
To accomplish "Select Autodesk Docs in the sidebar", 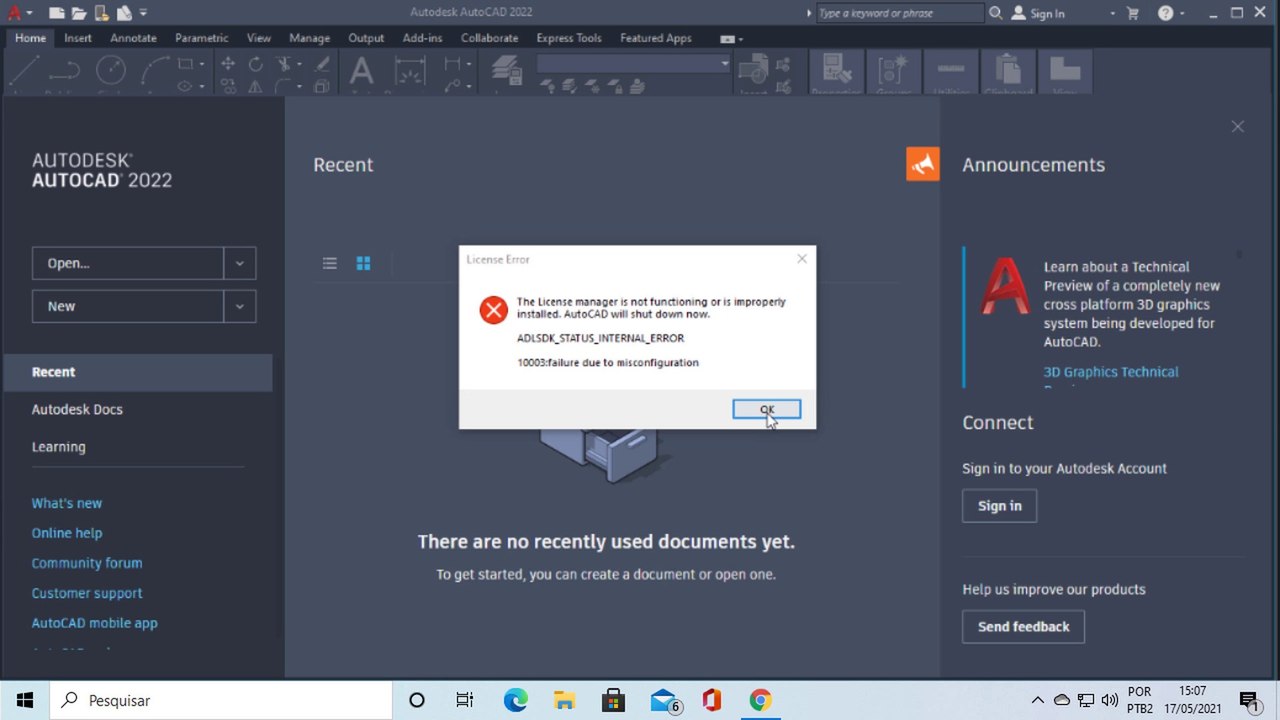I will (77, 409).
